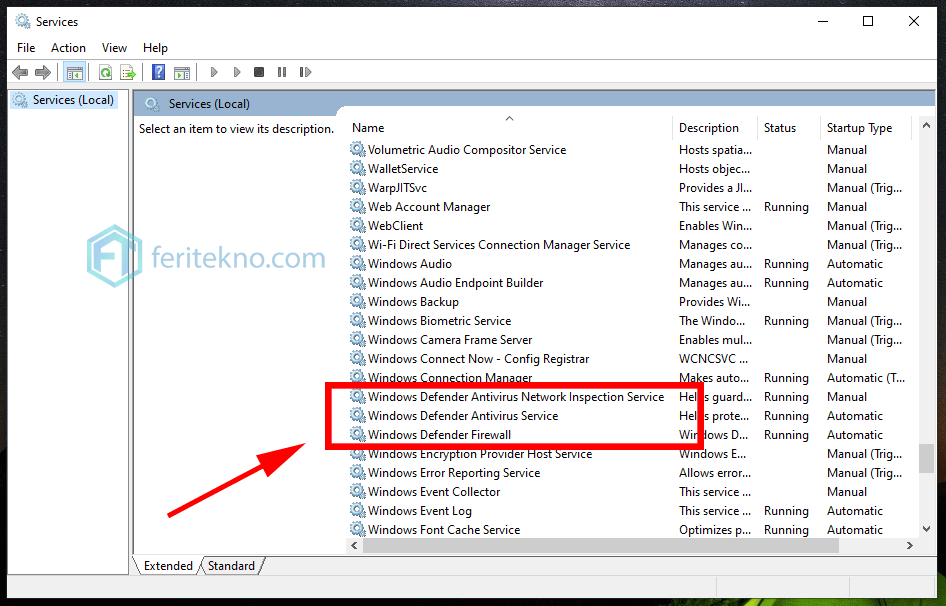Screen dimensions: 946x606
Task: Open the File menu
Action: tap(26, 48)
